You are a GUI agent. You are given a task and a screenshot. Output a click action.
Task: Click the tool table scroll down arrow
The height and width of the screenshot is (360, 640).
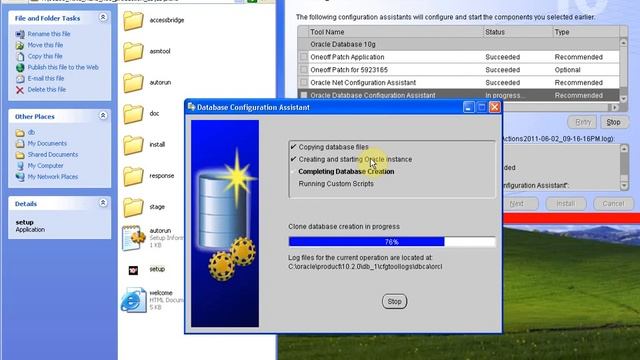point(623,98)
